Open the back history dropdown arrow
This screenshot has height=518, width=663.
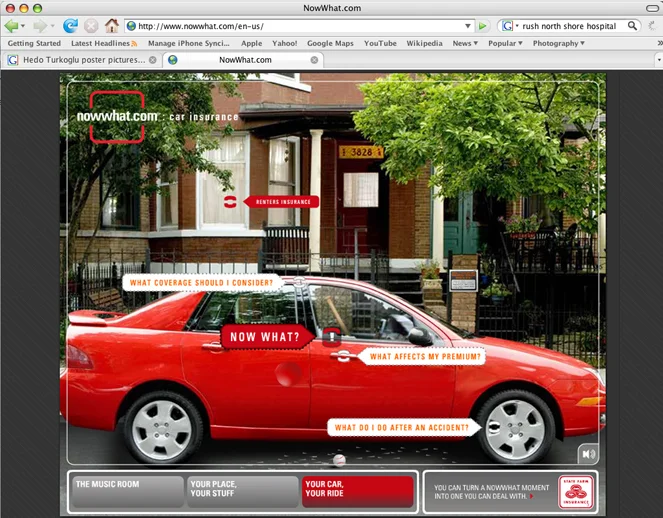tap(23, 26)
